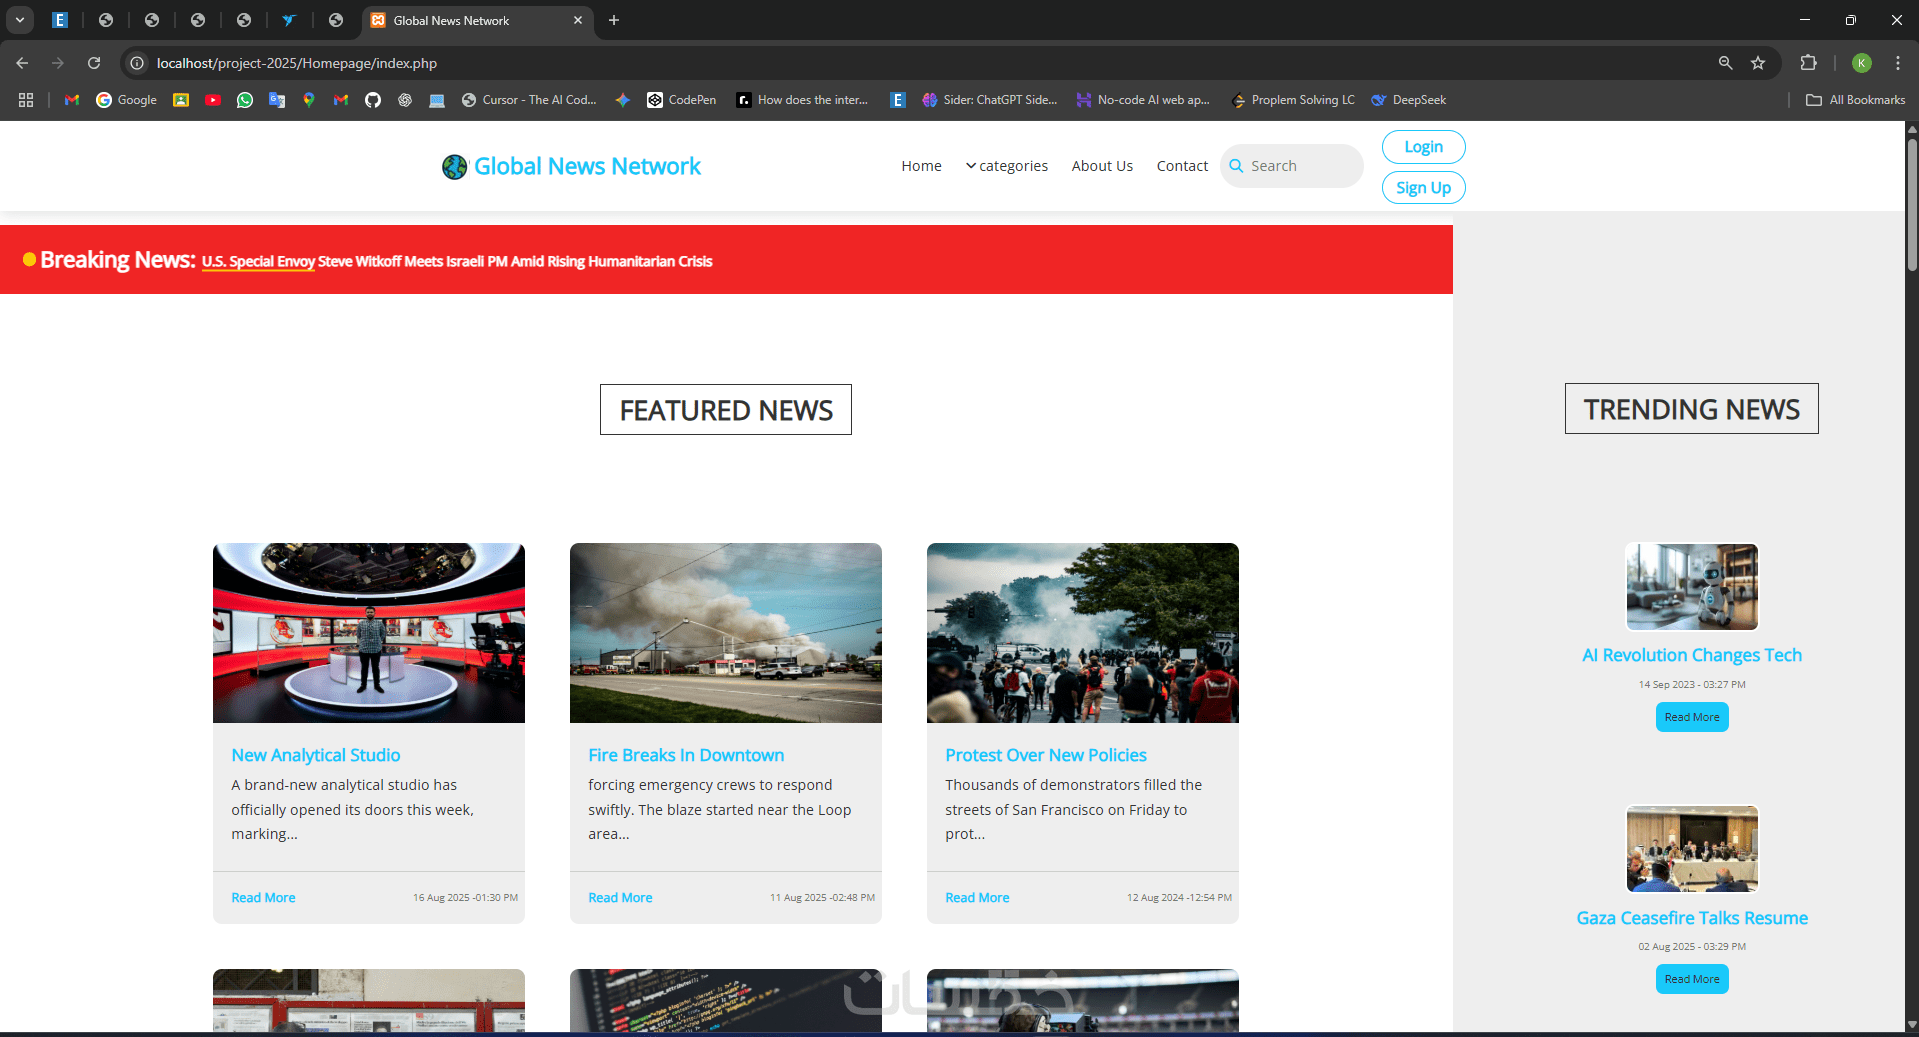Click the page's vertical scrollbar thumb
This screenshot has height=1037, width=1919.
pos(1912,205)
